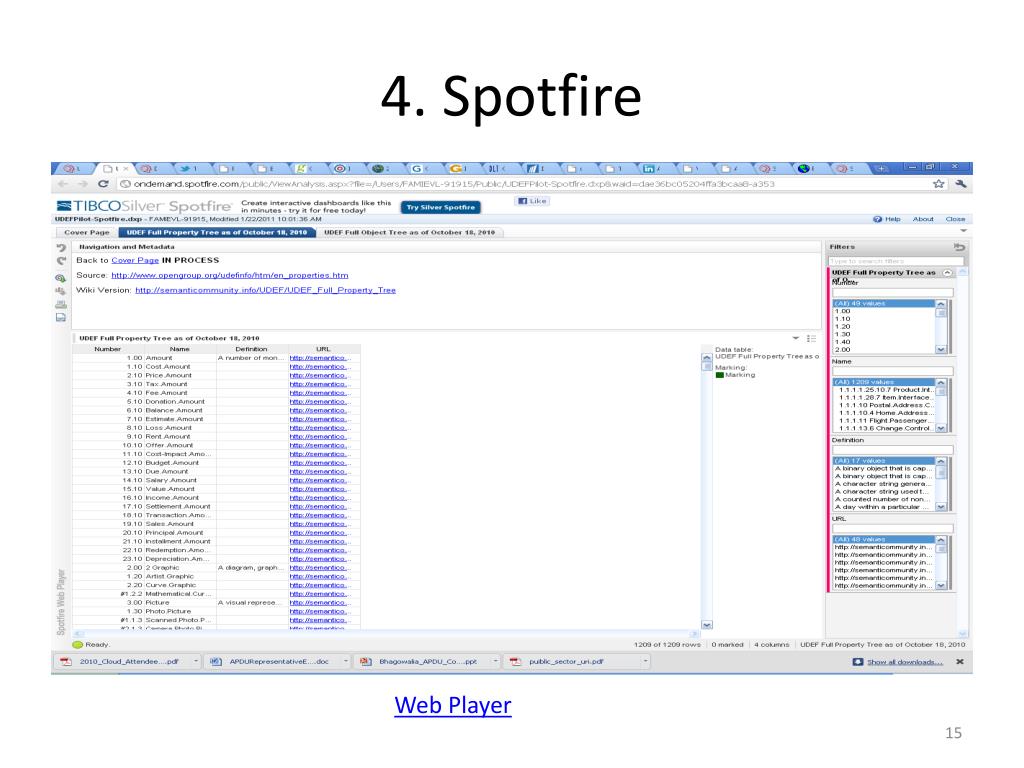Click the download arrow icon beside Show all downloads

(858, 662)
